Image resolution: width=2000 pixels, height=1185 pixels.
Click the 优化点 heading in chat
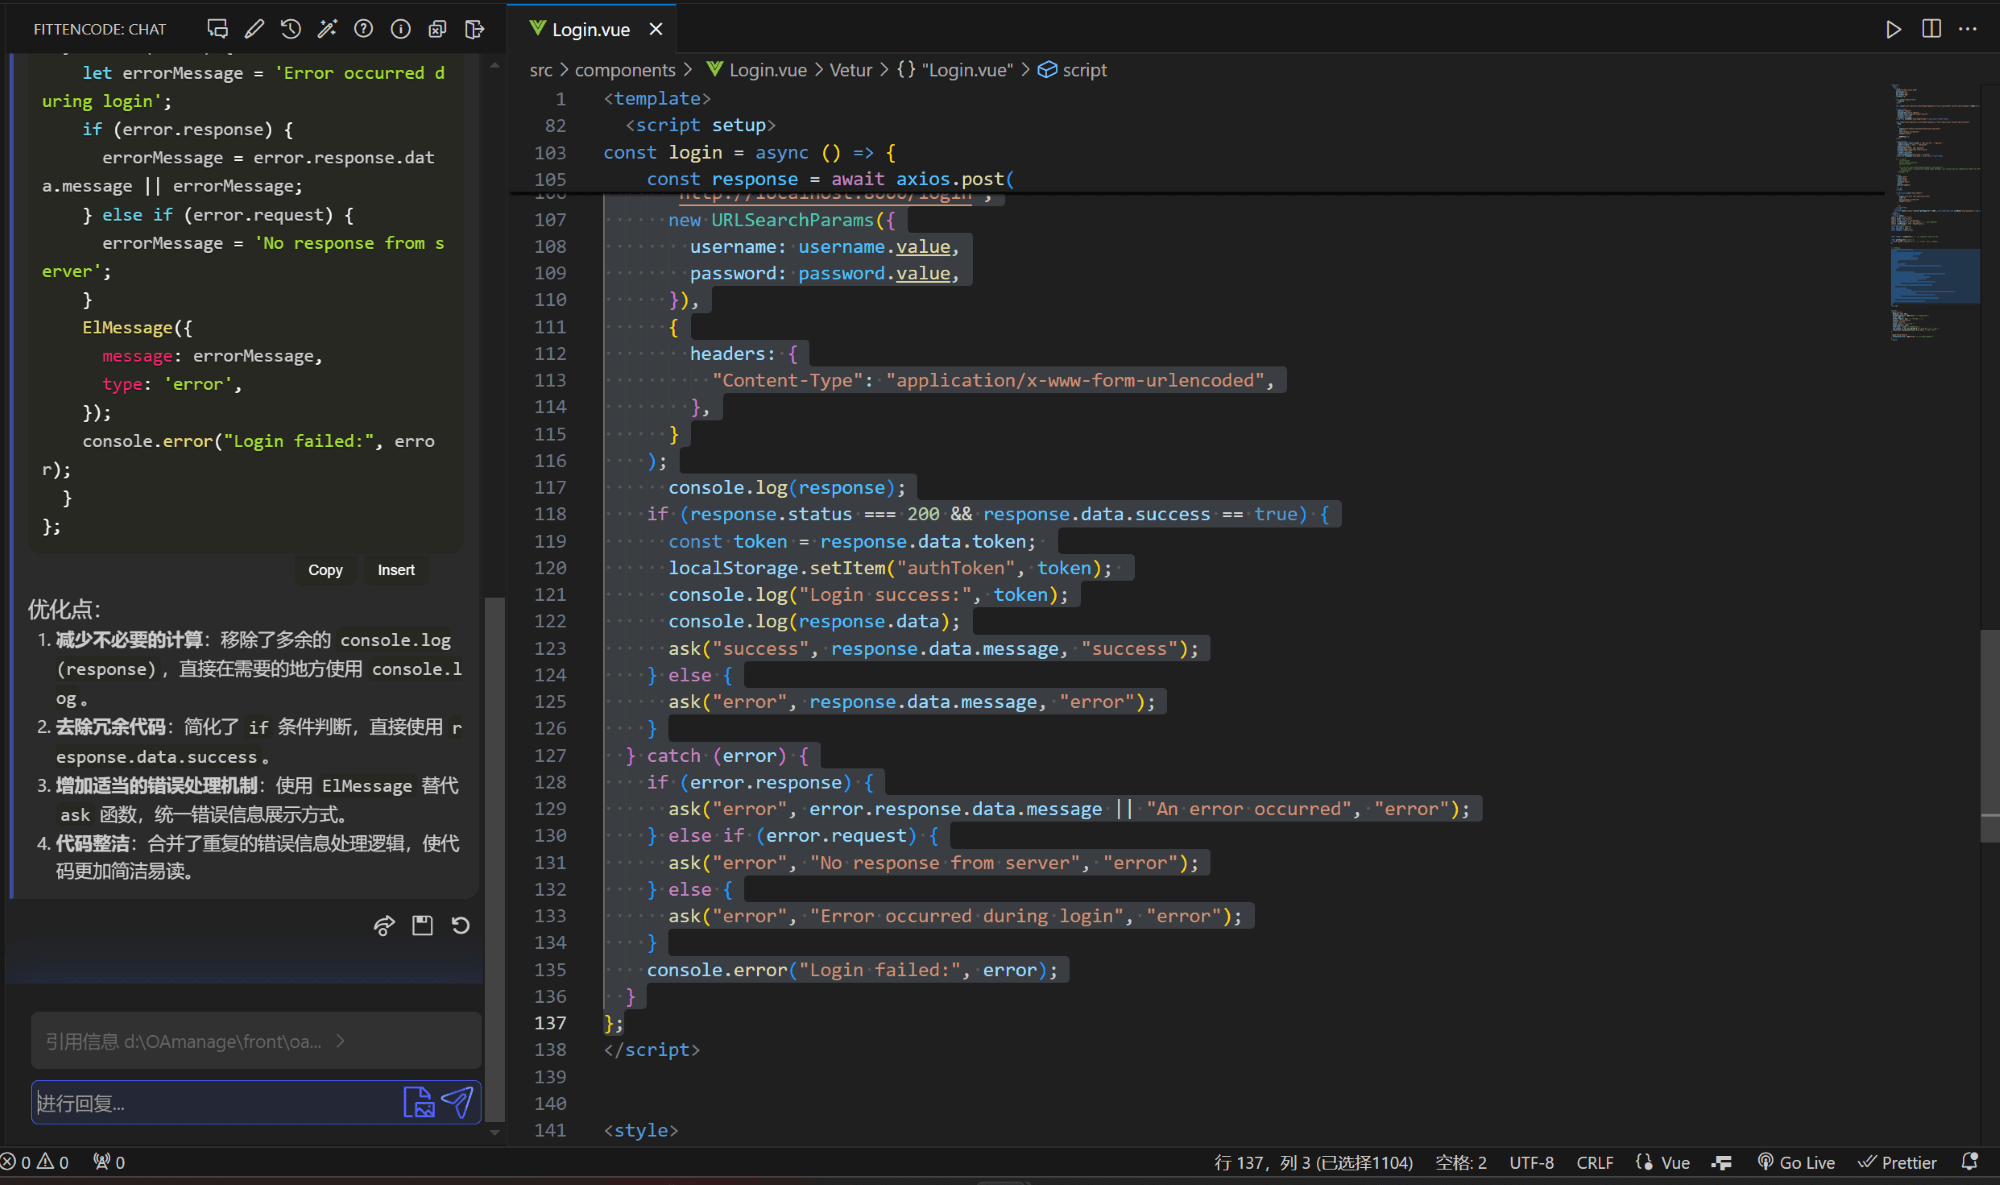click(65, 609)
